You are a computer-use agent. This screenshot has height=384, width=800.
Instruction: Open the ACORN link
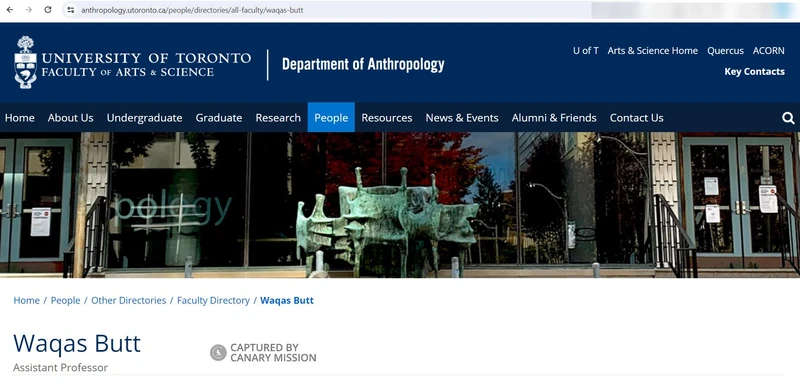[x=768, y=50]
